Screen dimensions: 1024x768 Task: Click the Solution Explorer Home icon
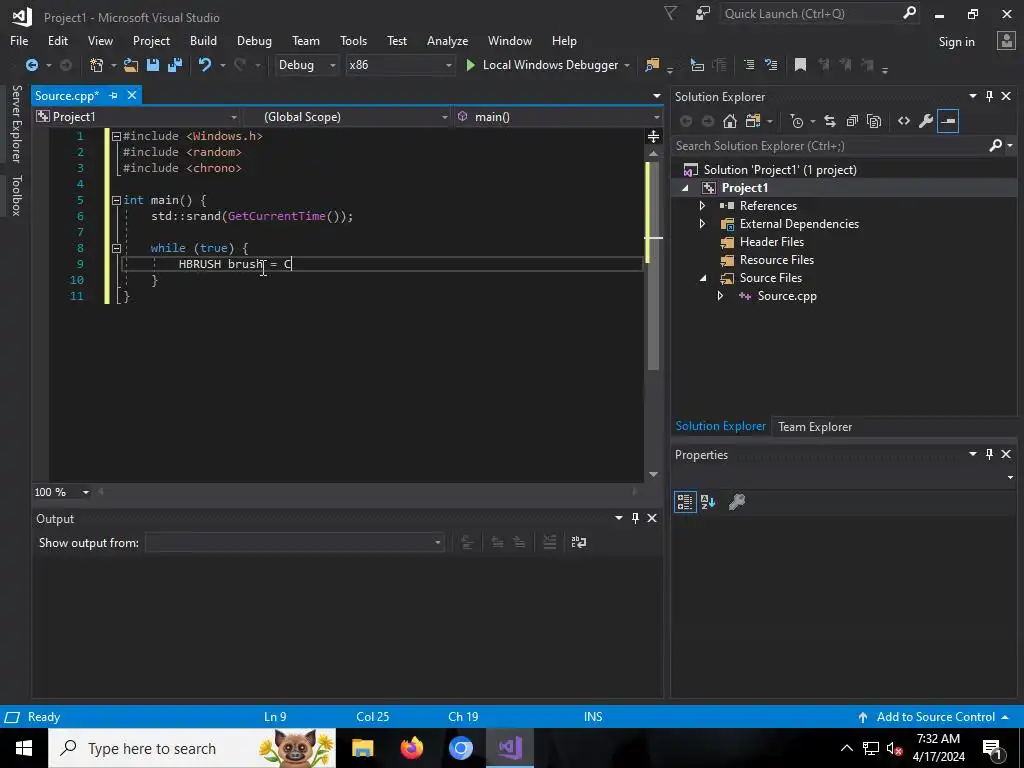click(x=730, y=121)
